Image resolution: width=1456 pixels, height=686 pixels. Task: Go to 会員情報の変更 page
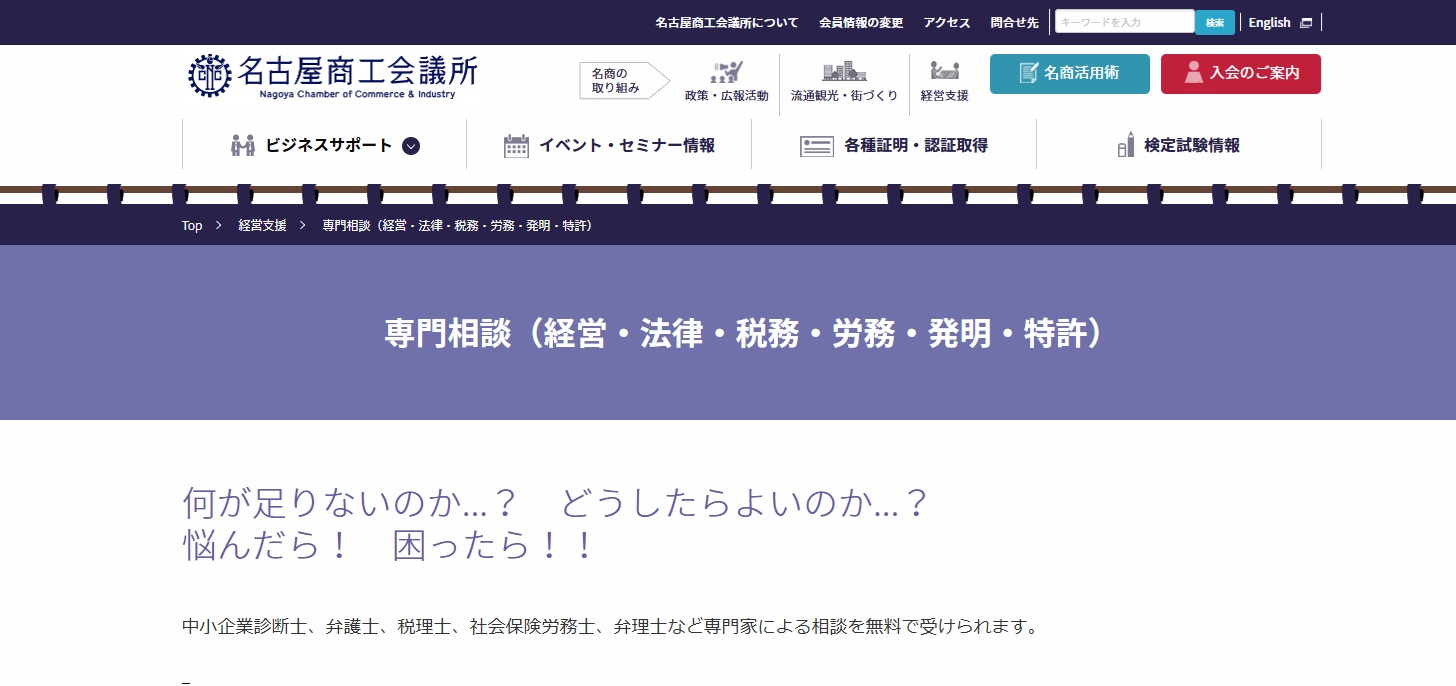tap(861, 22)
